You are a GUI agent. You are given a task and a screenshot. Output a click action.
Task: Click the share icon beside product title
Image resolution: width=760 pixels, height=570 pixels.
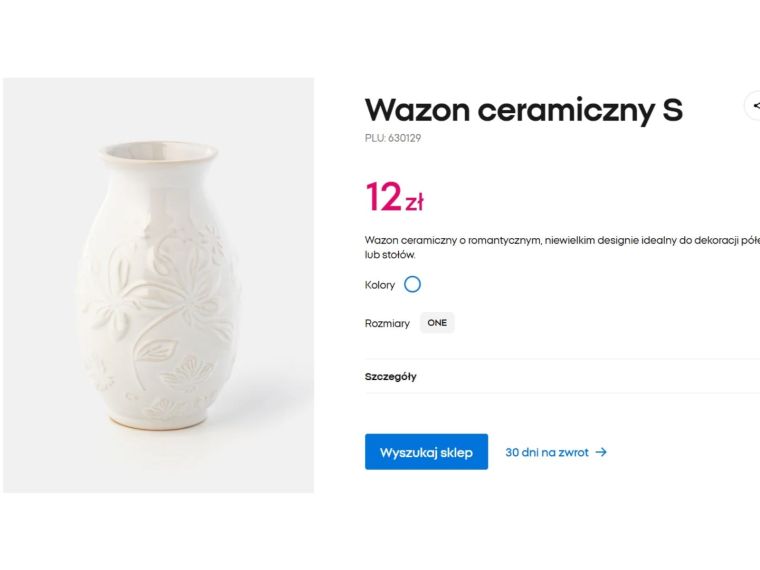click(754, 106)
